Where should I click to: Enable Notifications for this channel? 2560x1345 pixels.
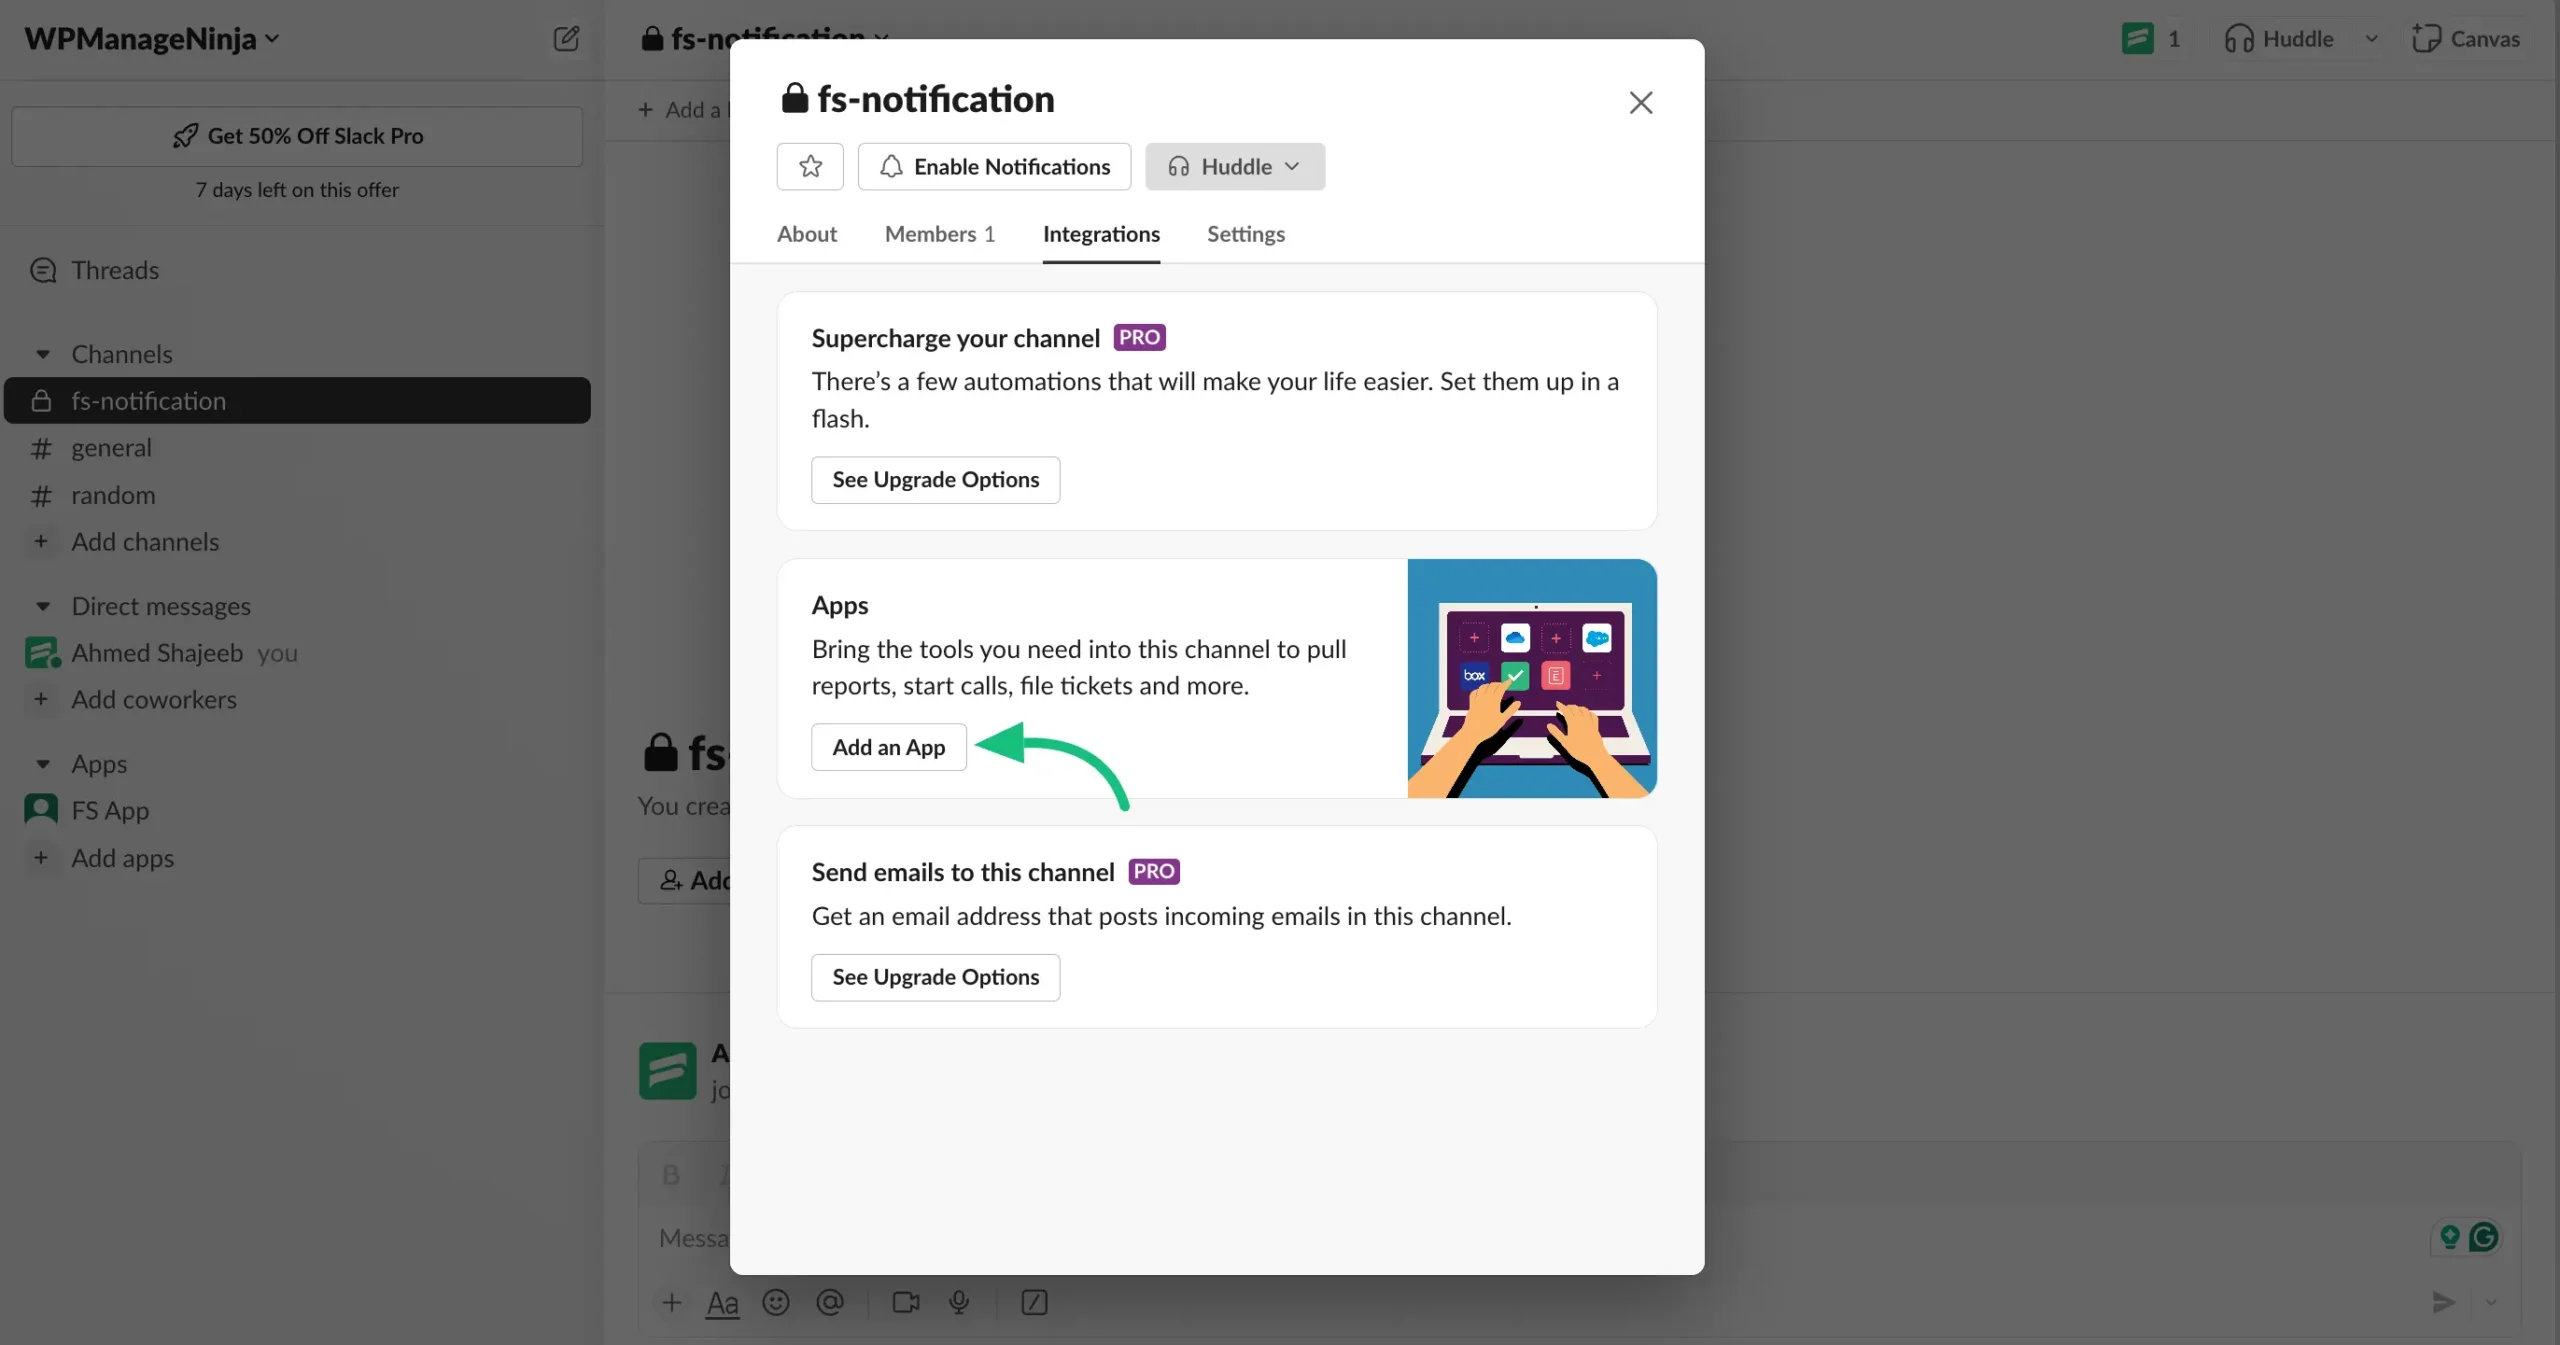pyautogui.click(x=993, y=166)
